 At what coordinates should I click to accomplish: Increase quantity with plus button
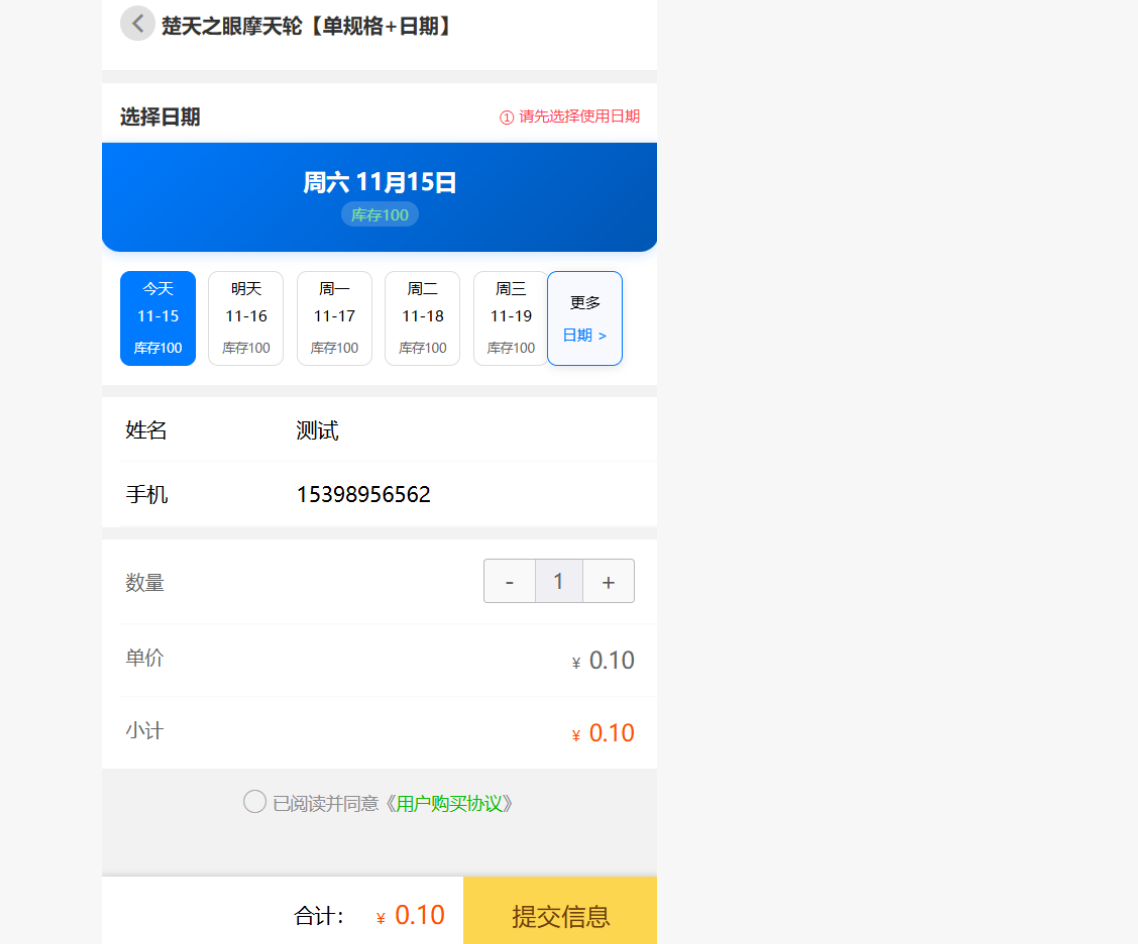(608, 581)
